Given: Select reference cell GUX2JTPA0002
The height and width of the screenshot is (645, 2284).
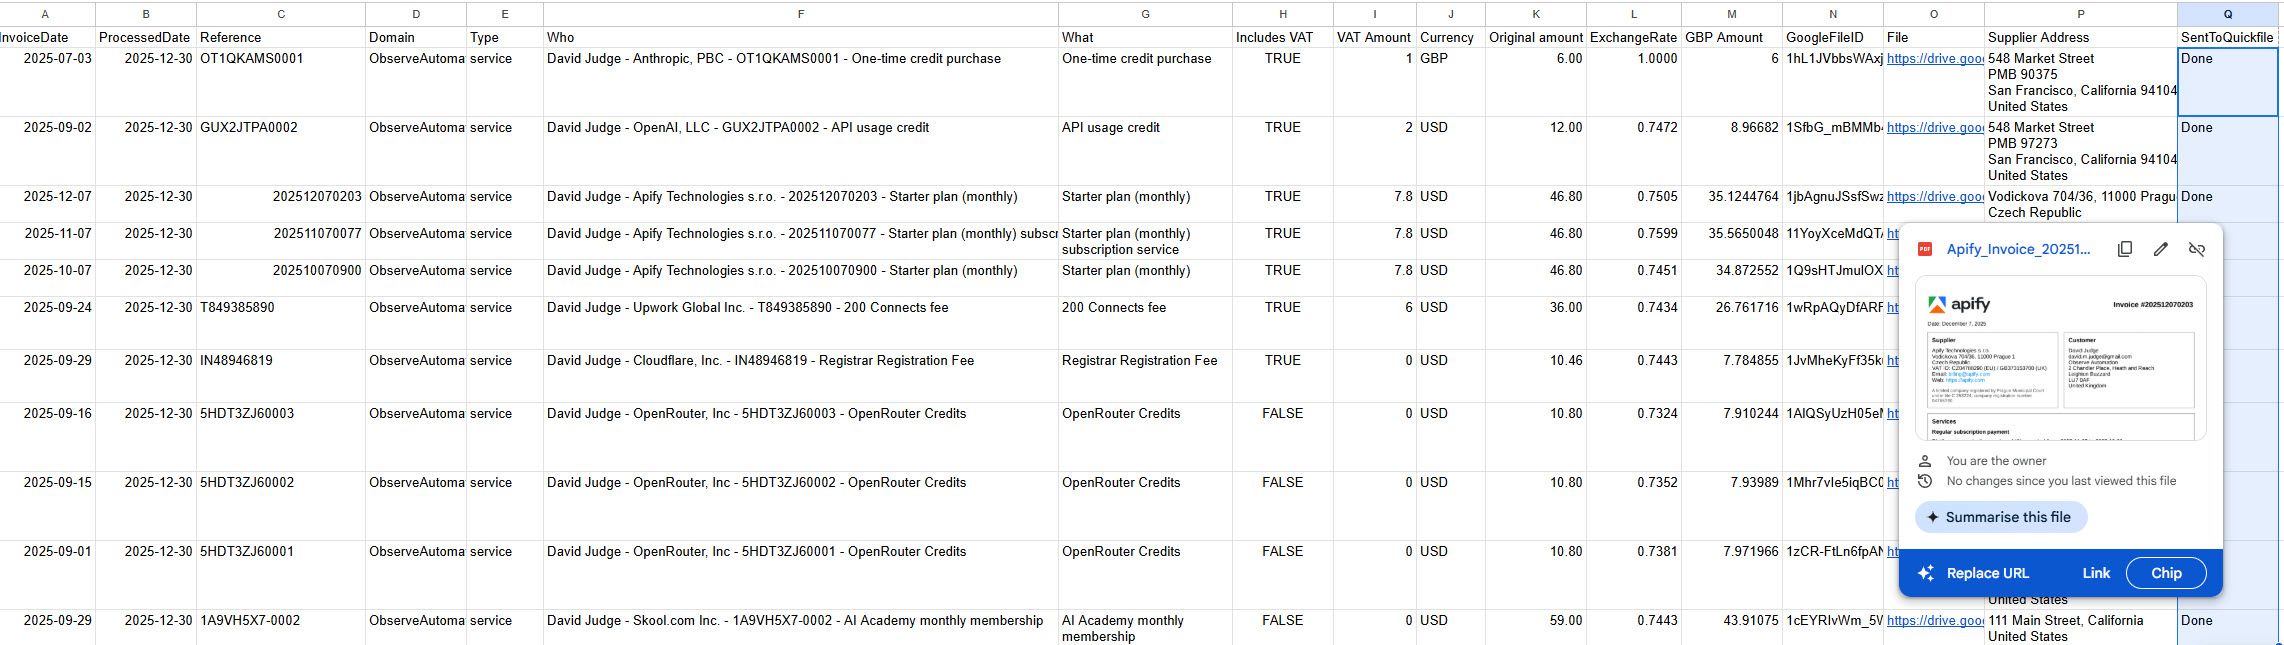Looking at the screenshot, I should coord(281,151).
